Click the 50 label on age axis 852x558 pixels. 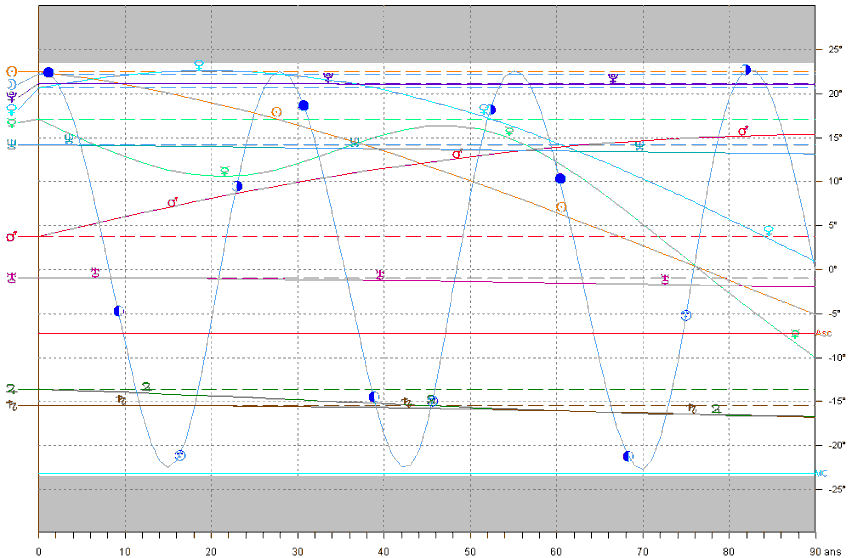coord(470,551)
